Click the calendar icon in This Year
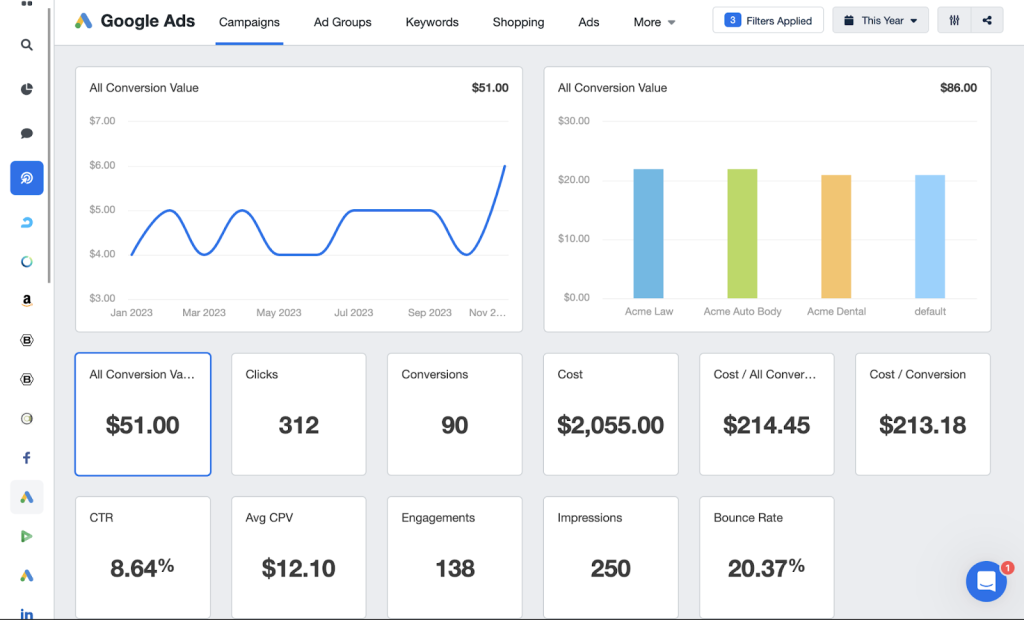The image size is (1024, 620). point(848,20)
